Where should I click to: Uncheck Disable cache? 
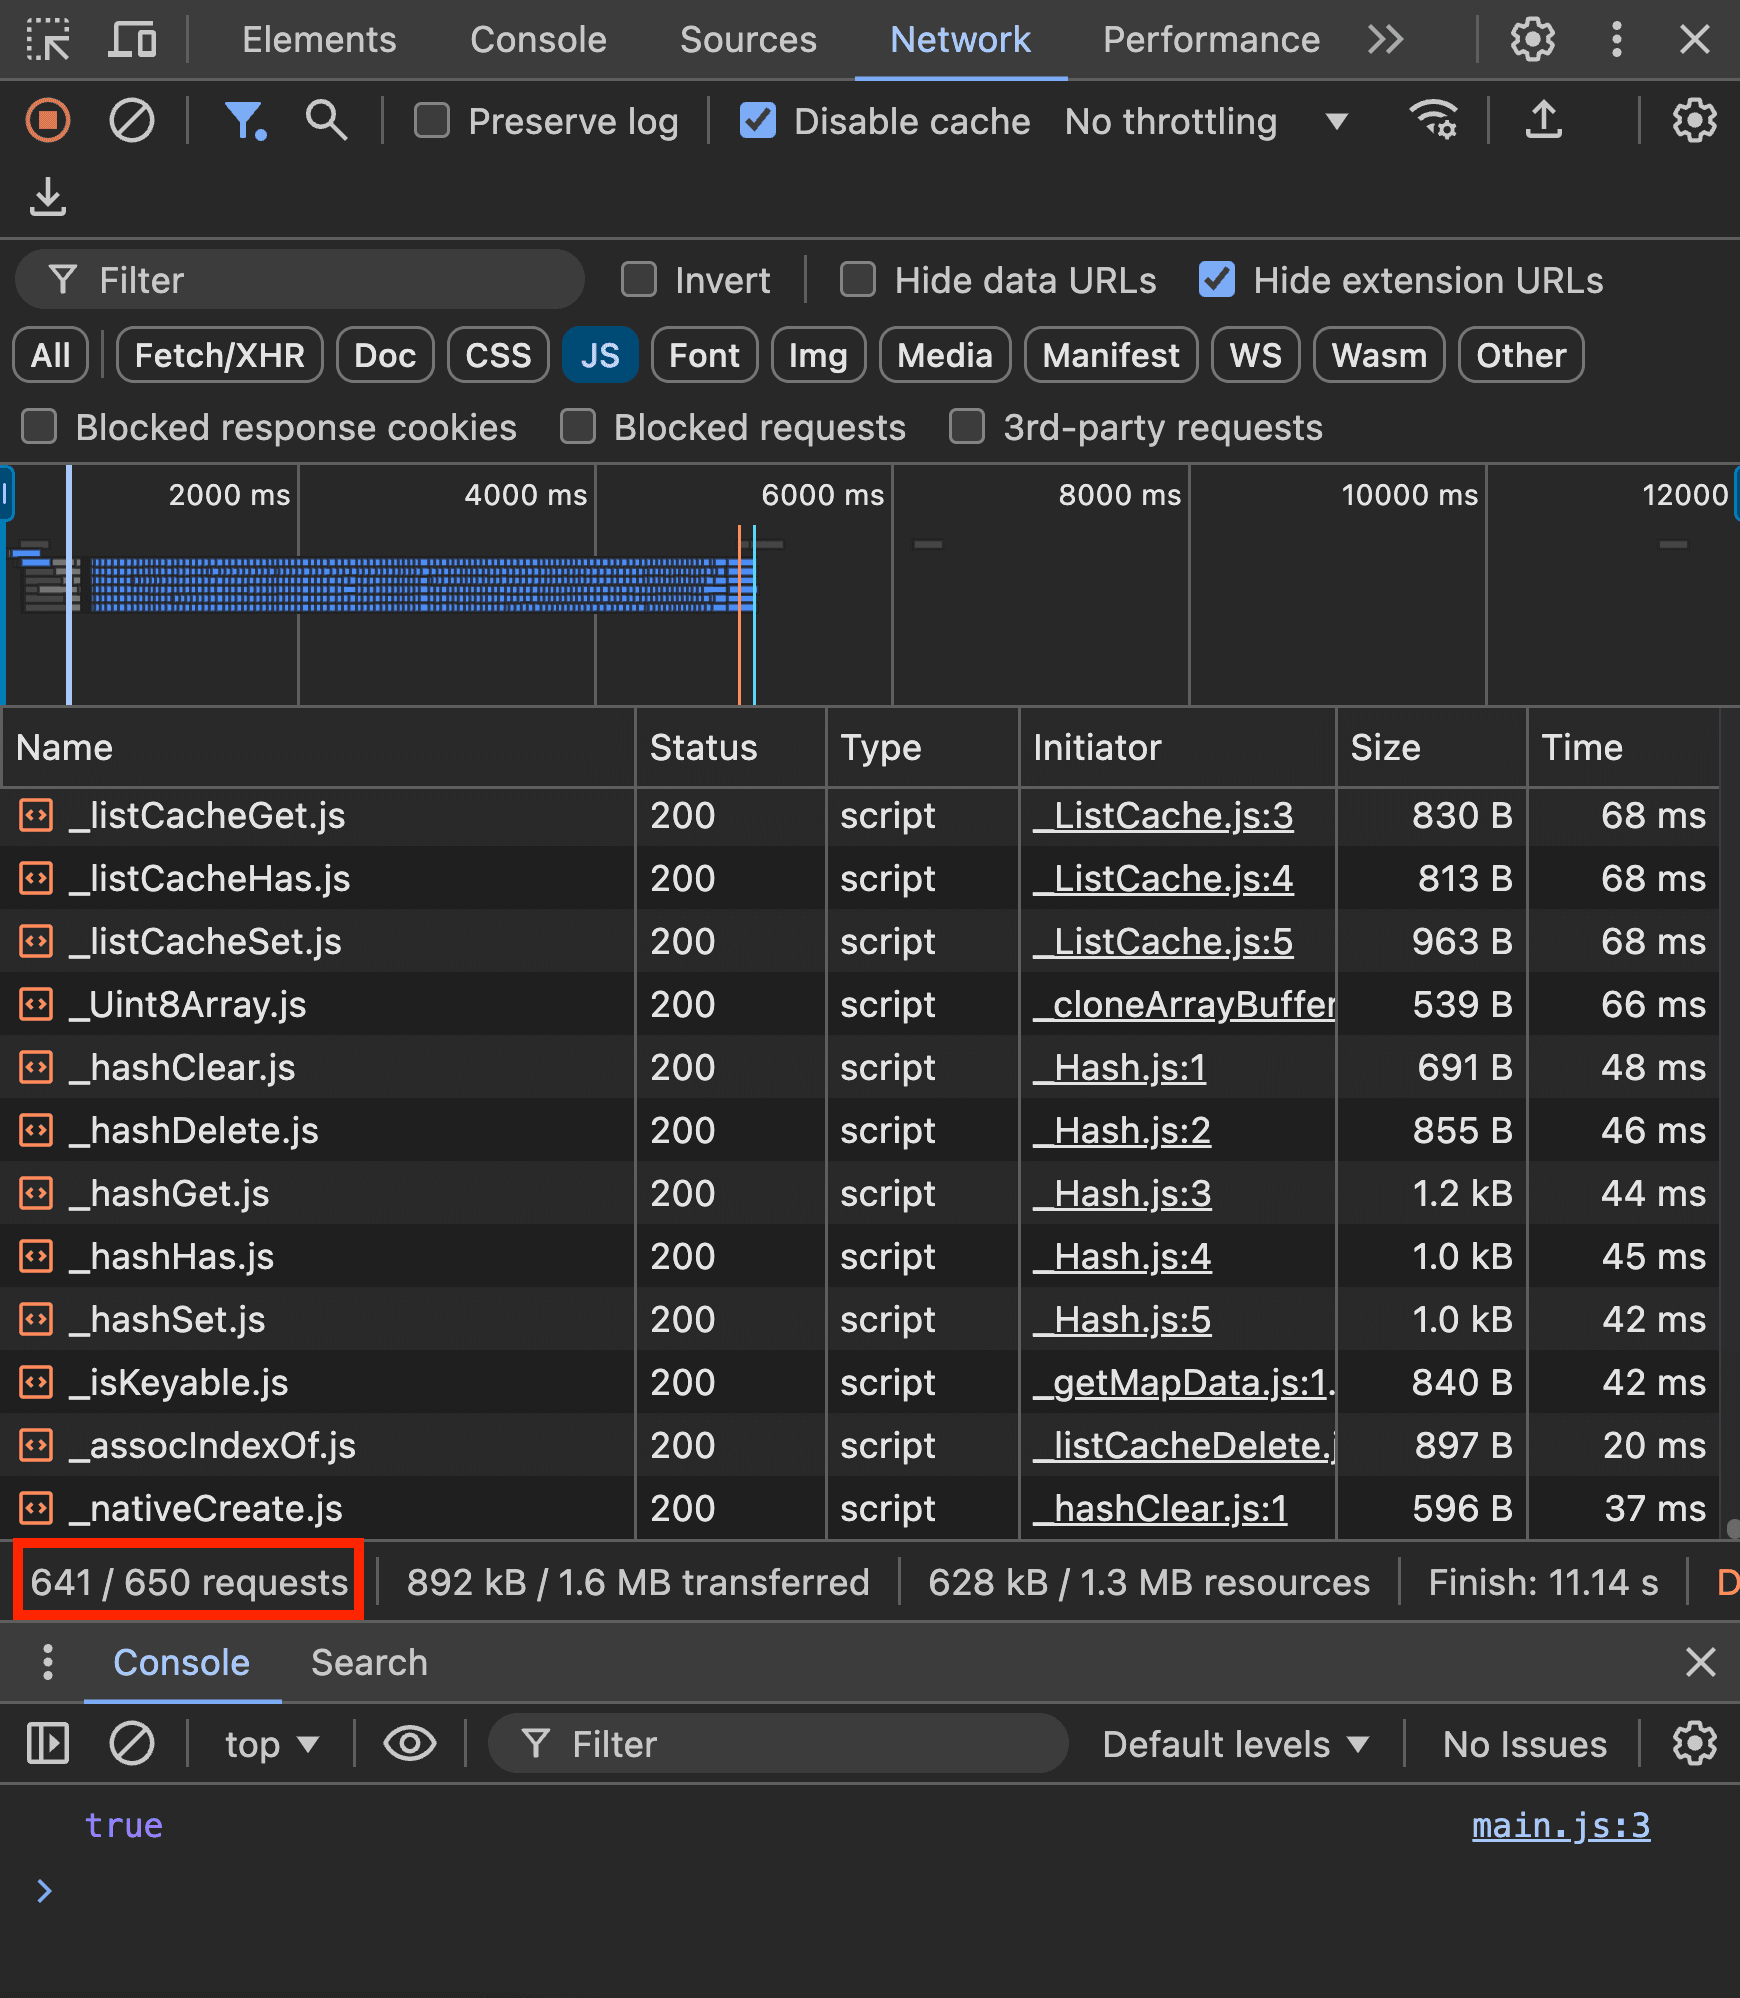(x=758, y=121)
